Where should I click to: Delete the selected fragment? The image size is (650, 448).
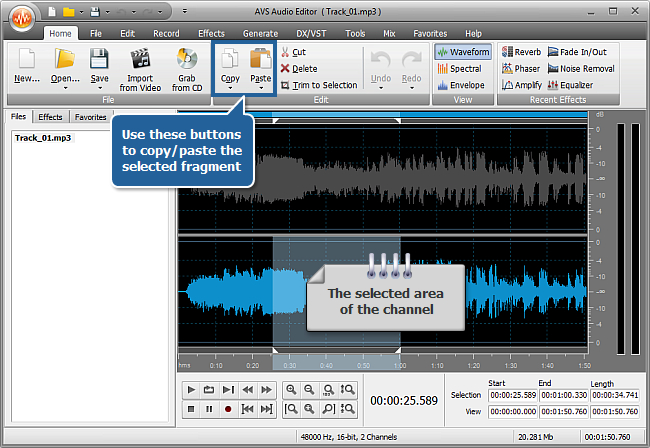point(299,69)
